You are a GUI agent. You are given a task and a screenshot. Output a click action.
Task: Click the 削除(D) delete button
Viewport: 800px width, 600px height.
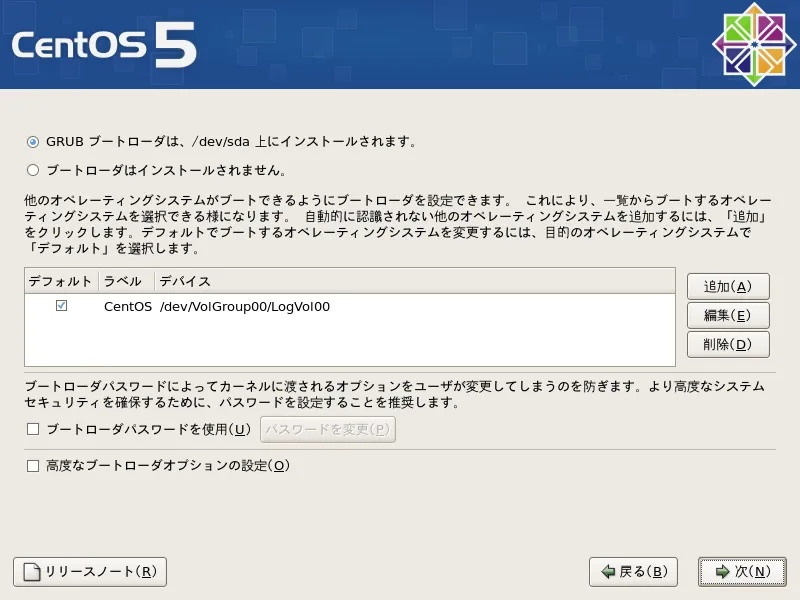pyautogui.click(x=728, y=344)
